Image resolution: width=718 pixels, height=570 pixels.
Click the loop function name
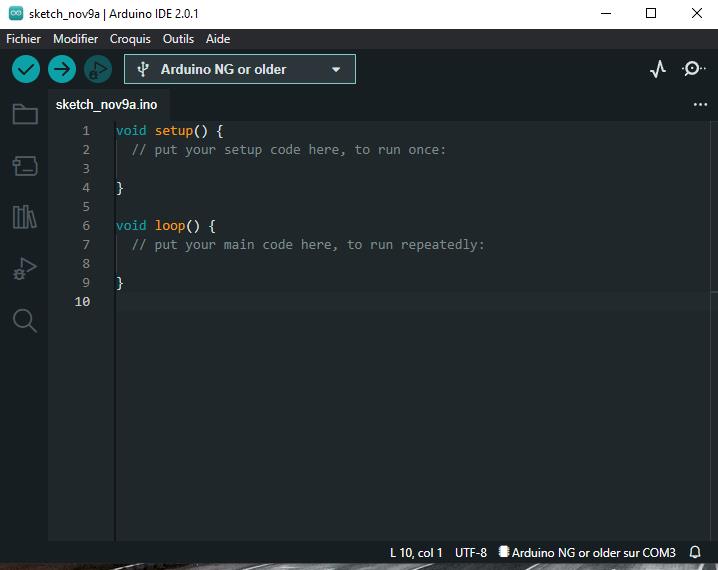pyautogui.click(x=170, y=226)
